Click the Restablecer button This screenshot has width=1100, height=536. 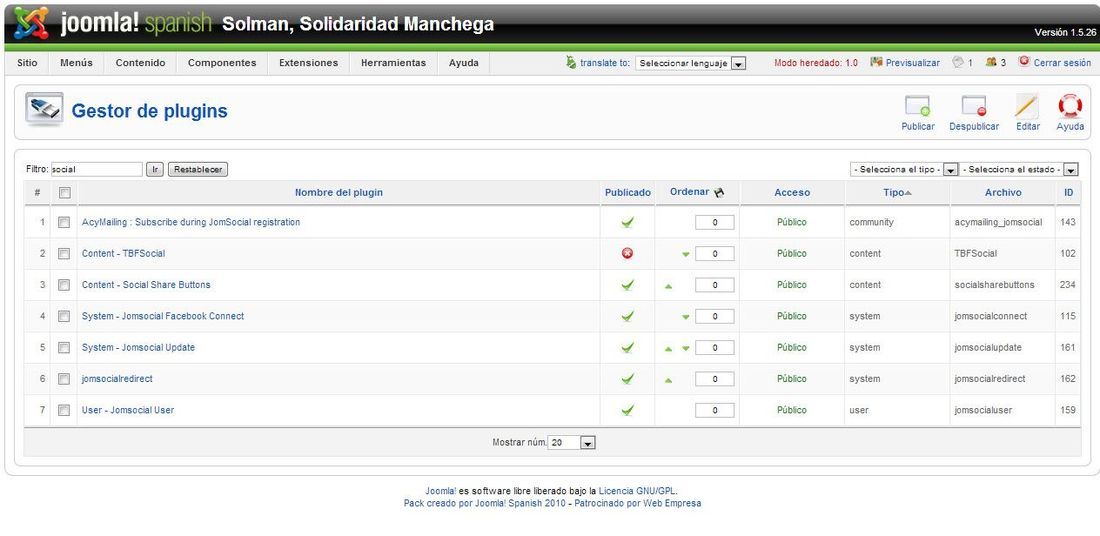198,170
